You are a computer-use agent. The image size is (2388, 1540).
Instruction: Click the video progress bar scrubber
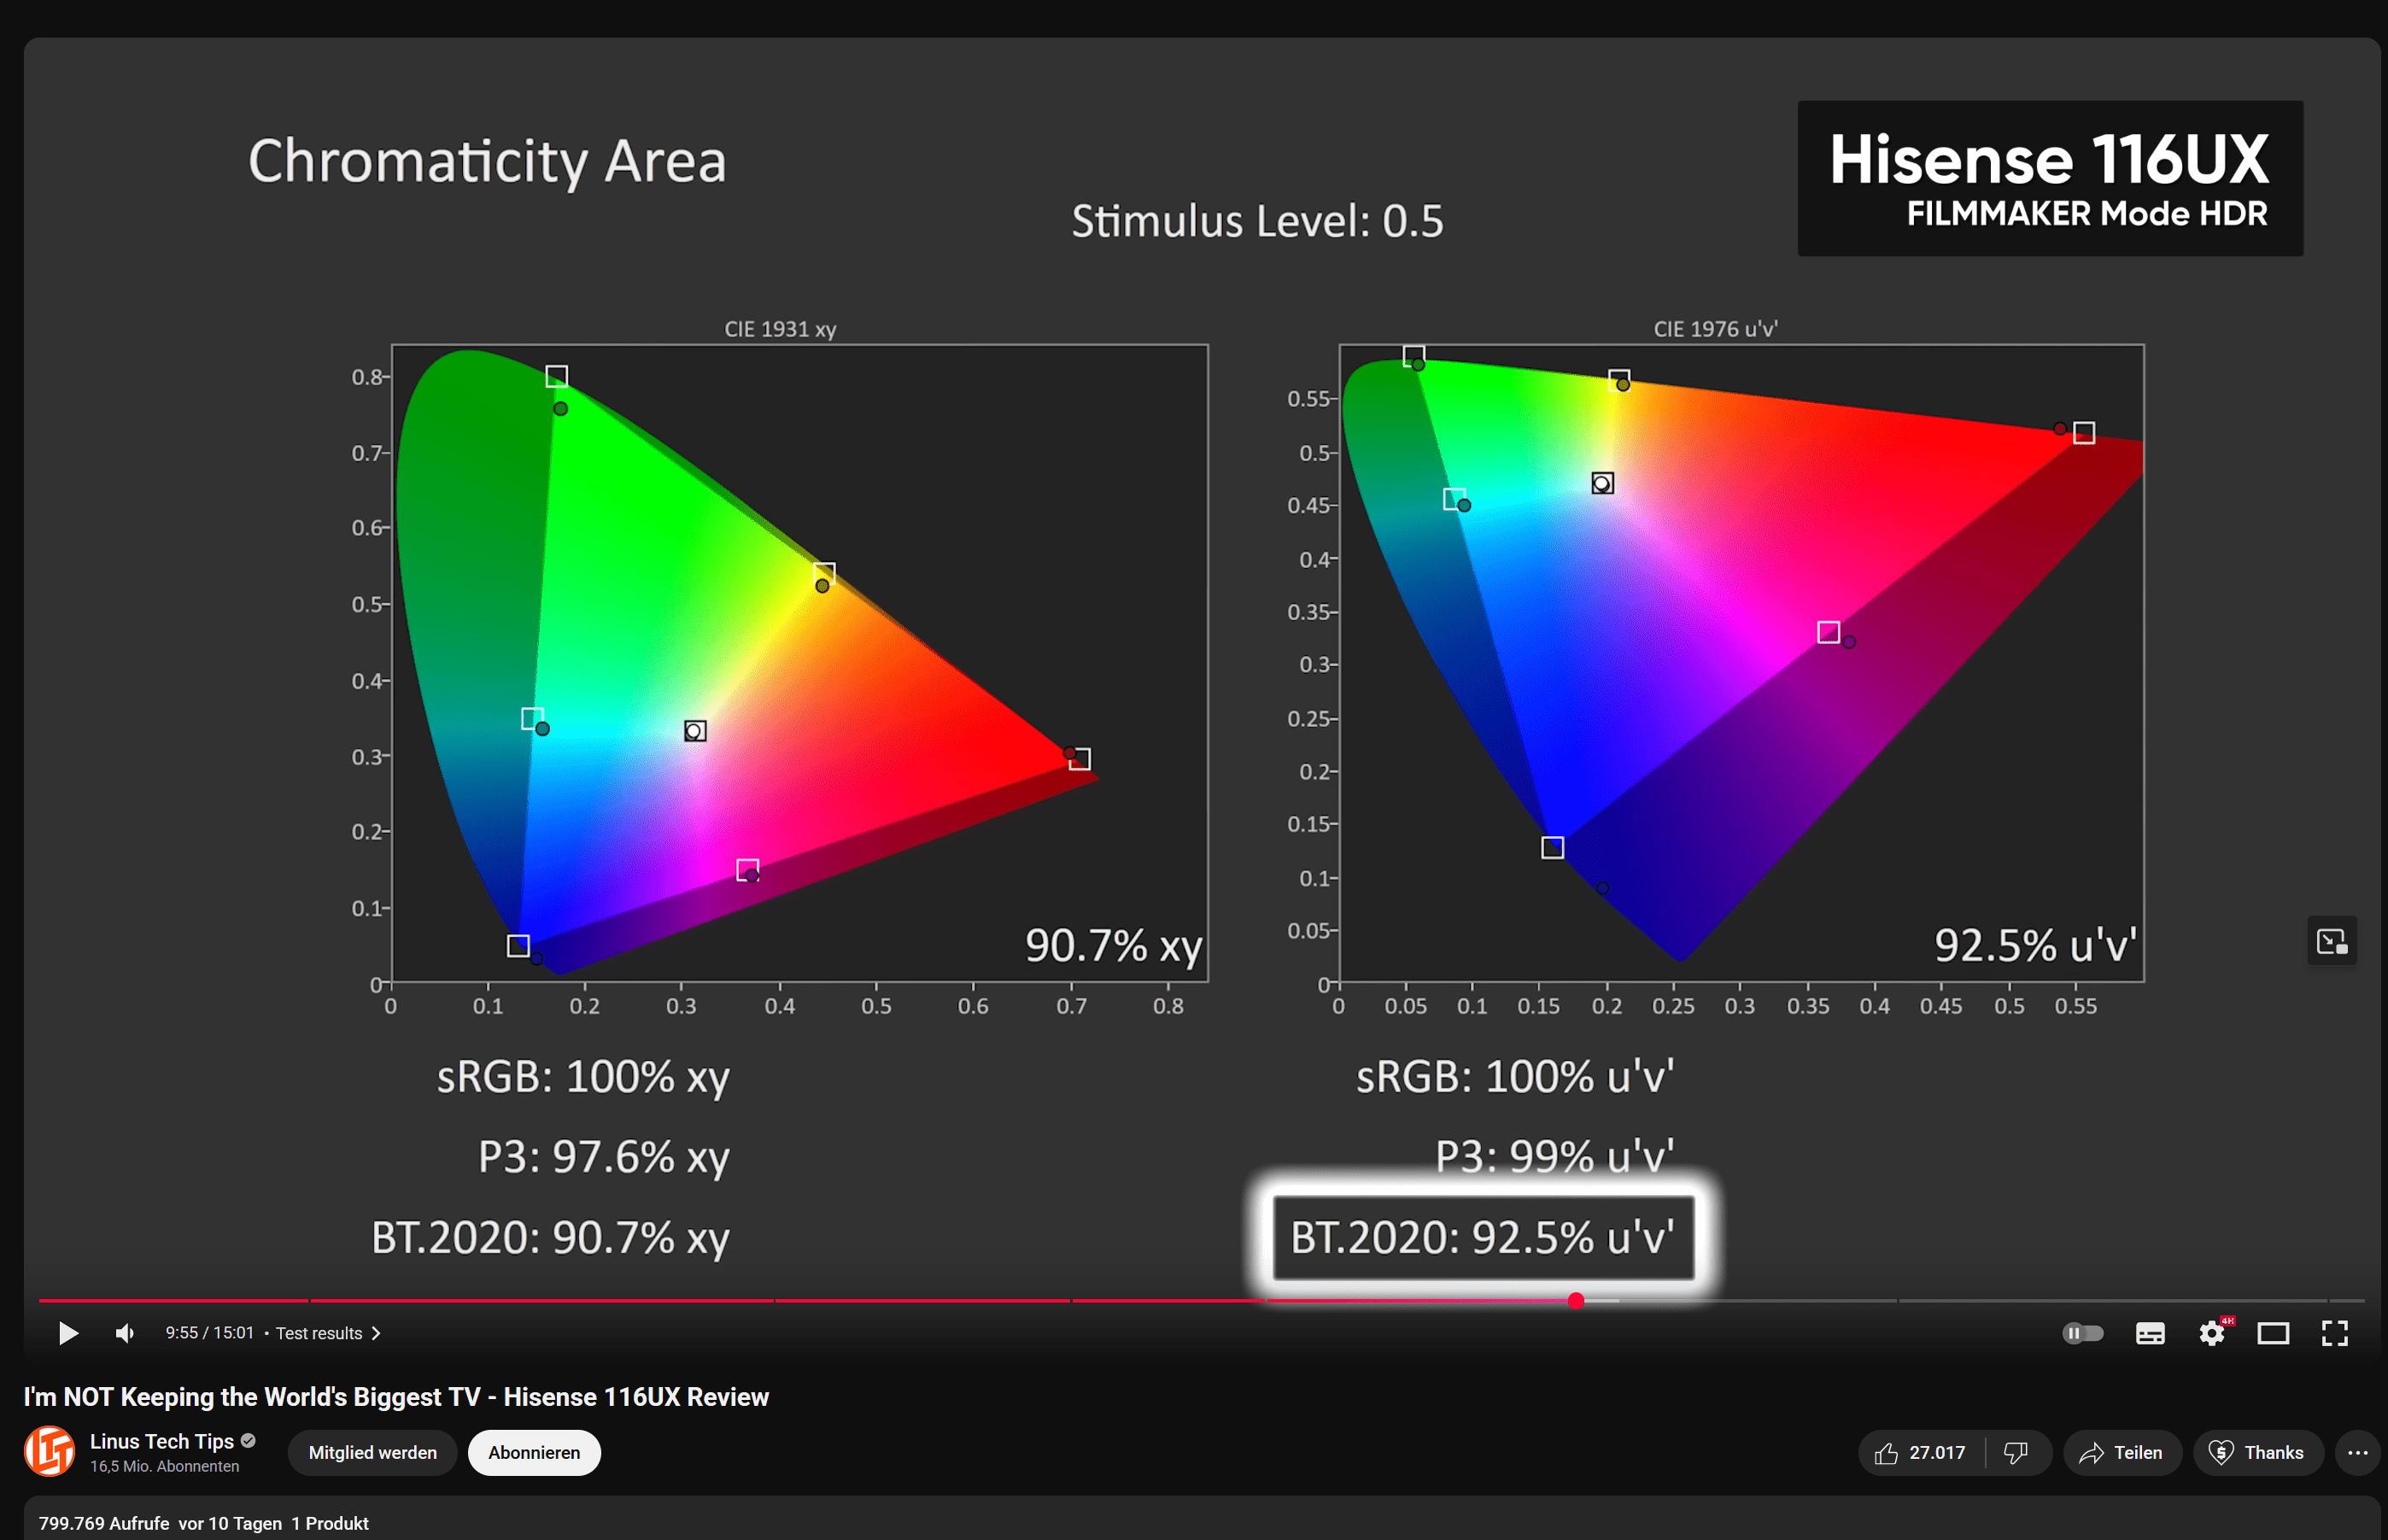1576,1300
